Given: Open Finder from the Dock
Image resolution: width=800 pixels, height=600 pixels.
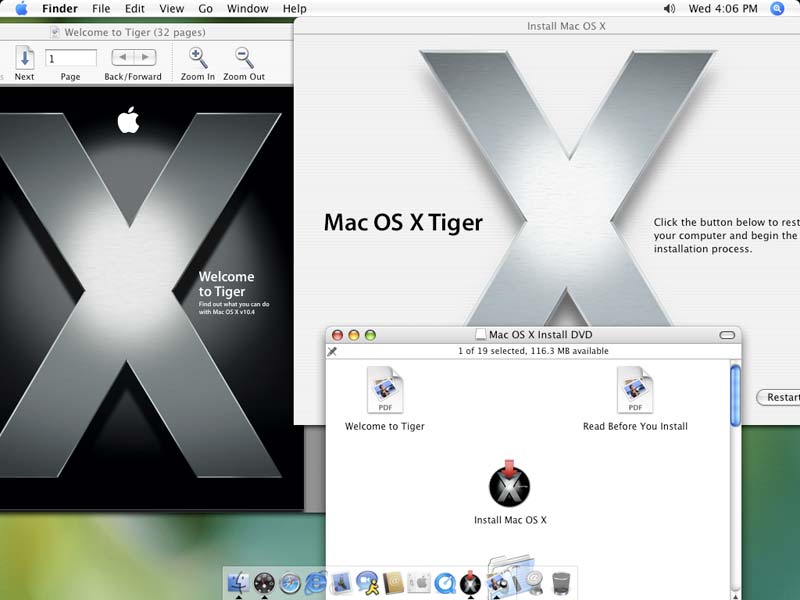Looking at the screenshot, I should [238, 583].
